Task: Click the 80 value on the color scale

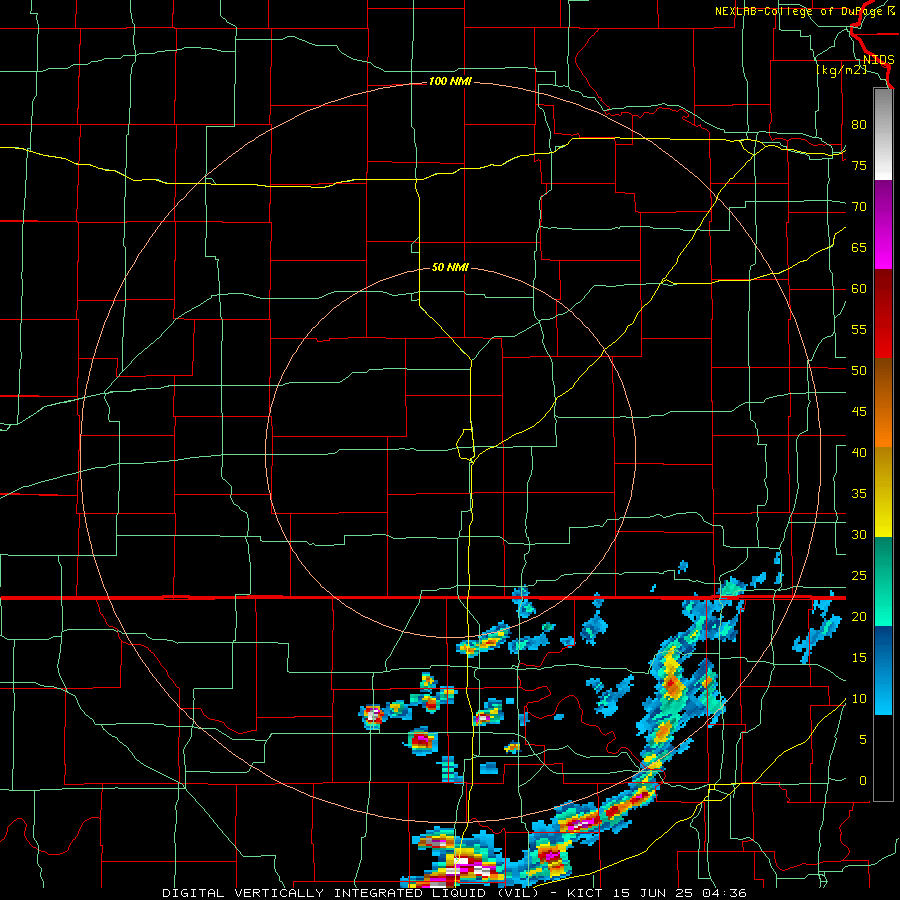Action: [859, 125]
